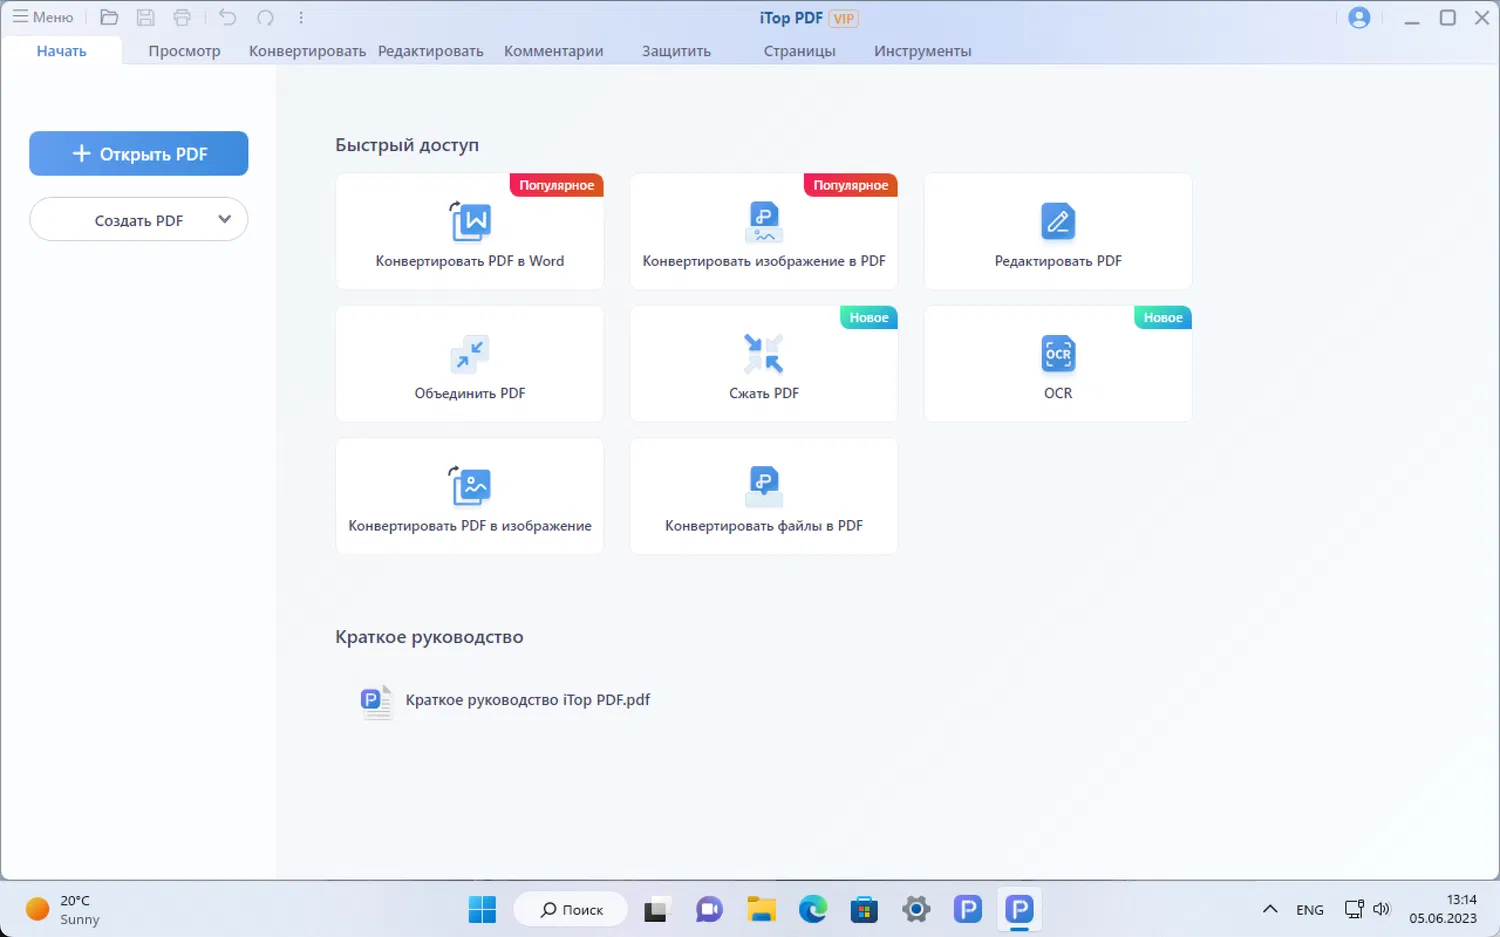Click the redo arrow icon
Viewport: 1500px width, 937px height.
265,17
